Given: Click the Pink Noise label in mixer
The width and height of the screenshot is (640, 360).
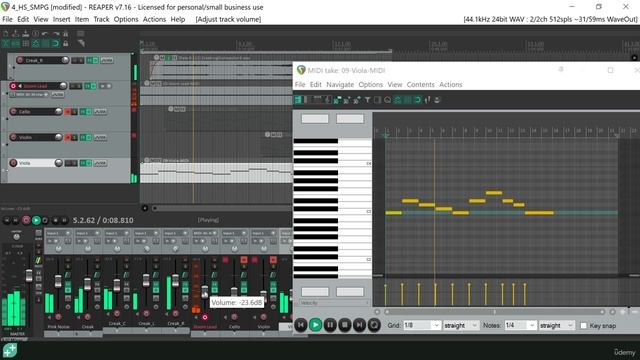Looking at the screenshot, I should pos(58,327).
